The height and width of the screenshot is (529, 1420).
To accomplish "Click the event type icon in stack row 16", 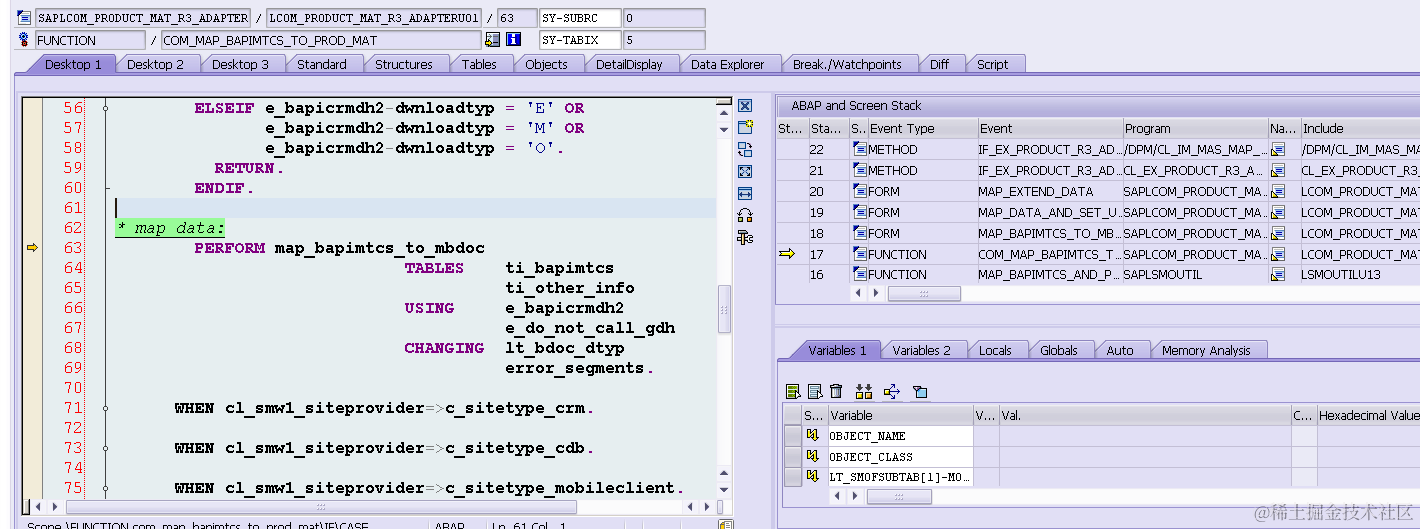I will (x=859, y=274).
